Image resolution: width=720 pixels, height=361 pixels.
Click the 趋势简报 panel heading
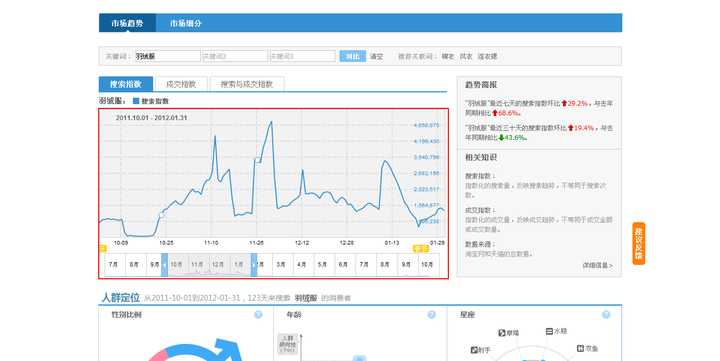click(x=481, y=85)
